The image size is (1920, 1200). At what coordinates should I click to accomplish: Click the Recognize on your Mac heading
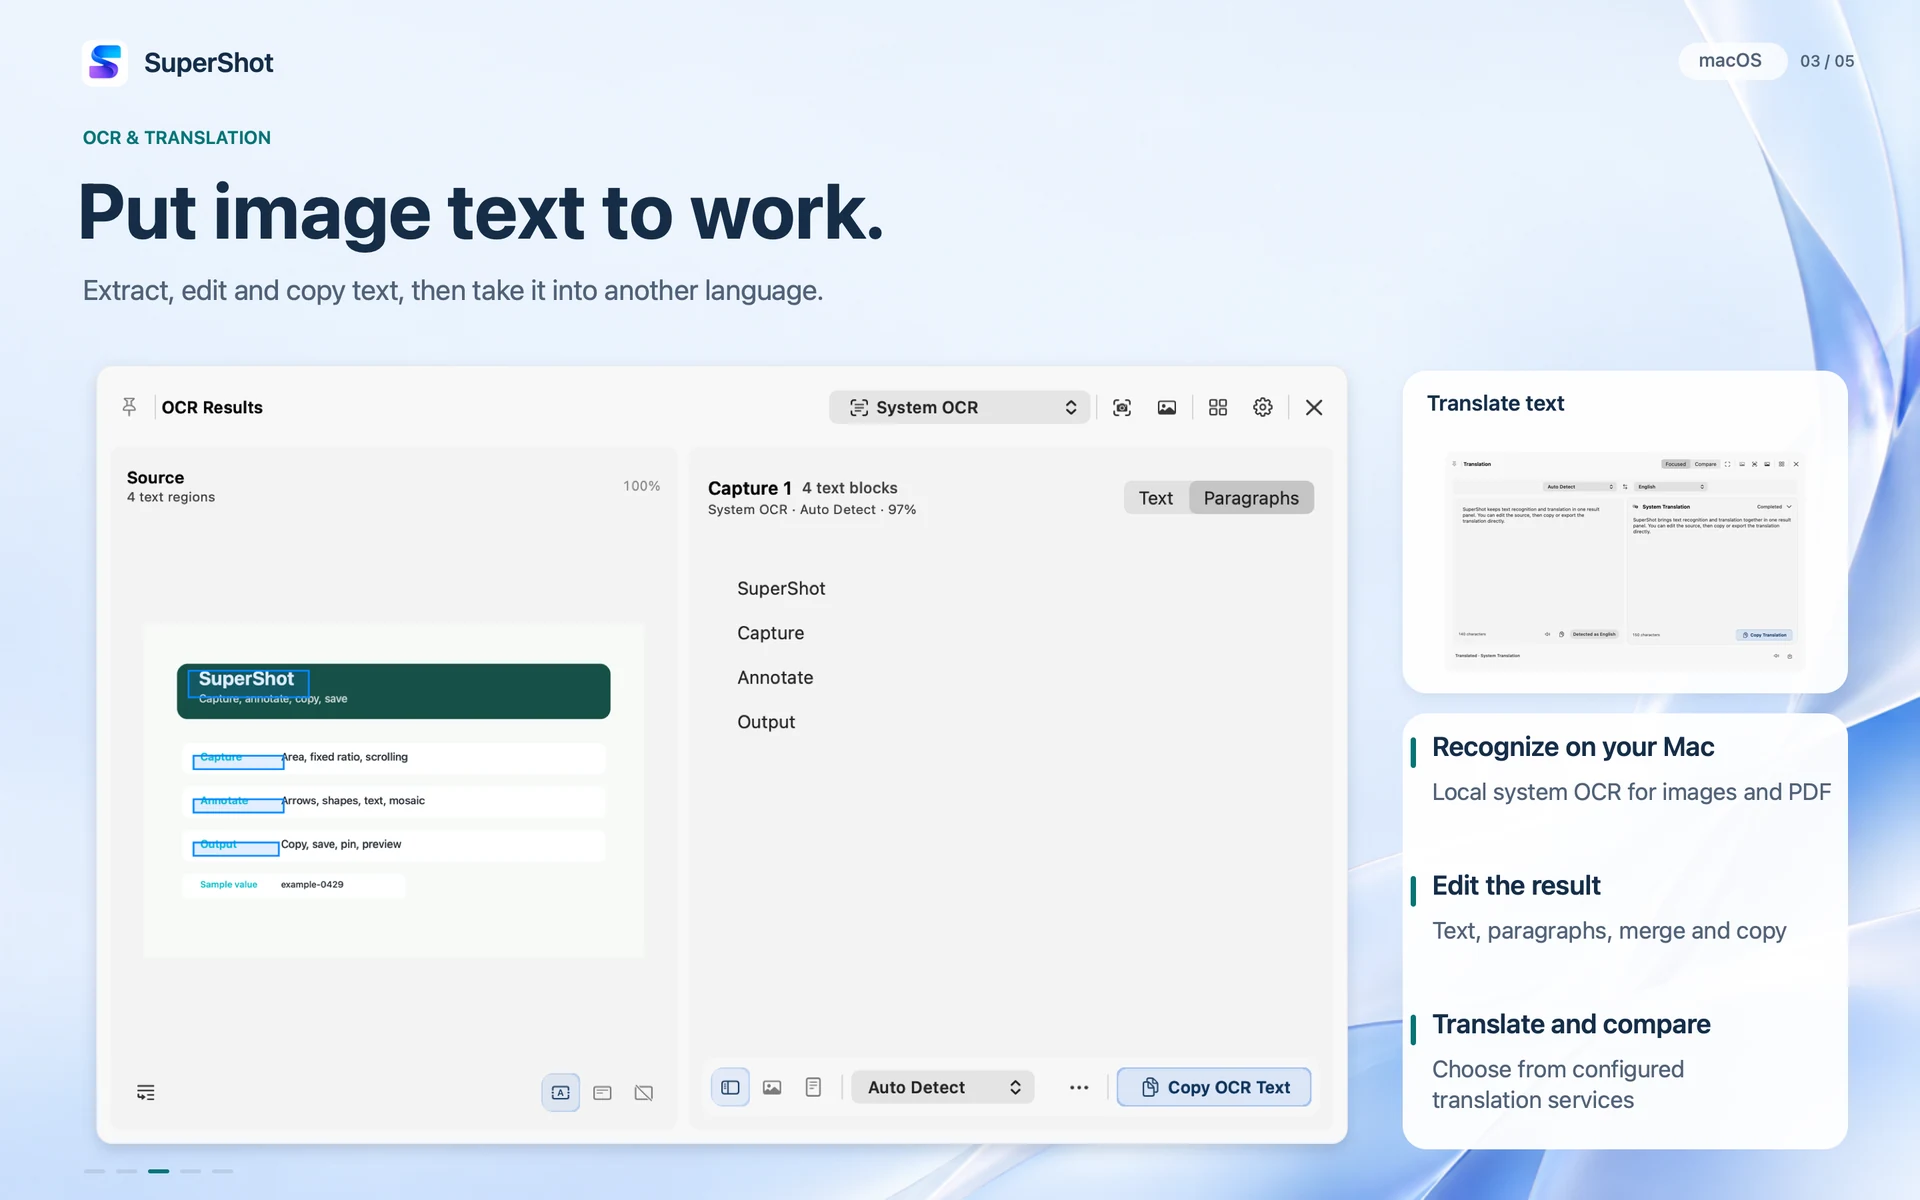(1573, 747)
